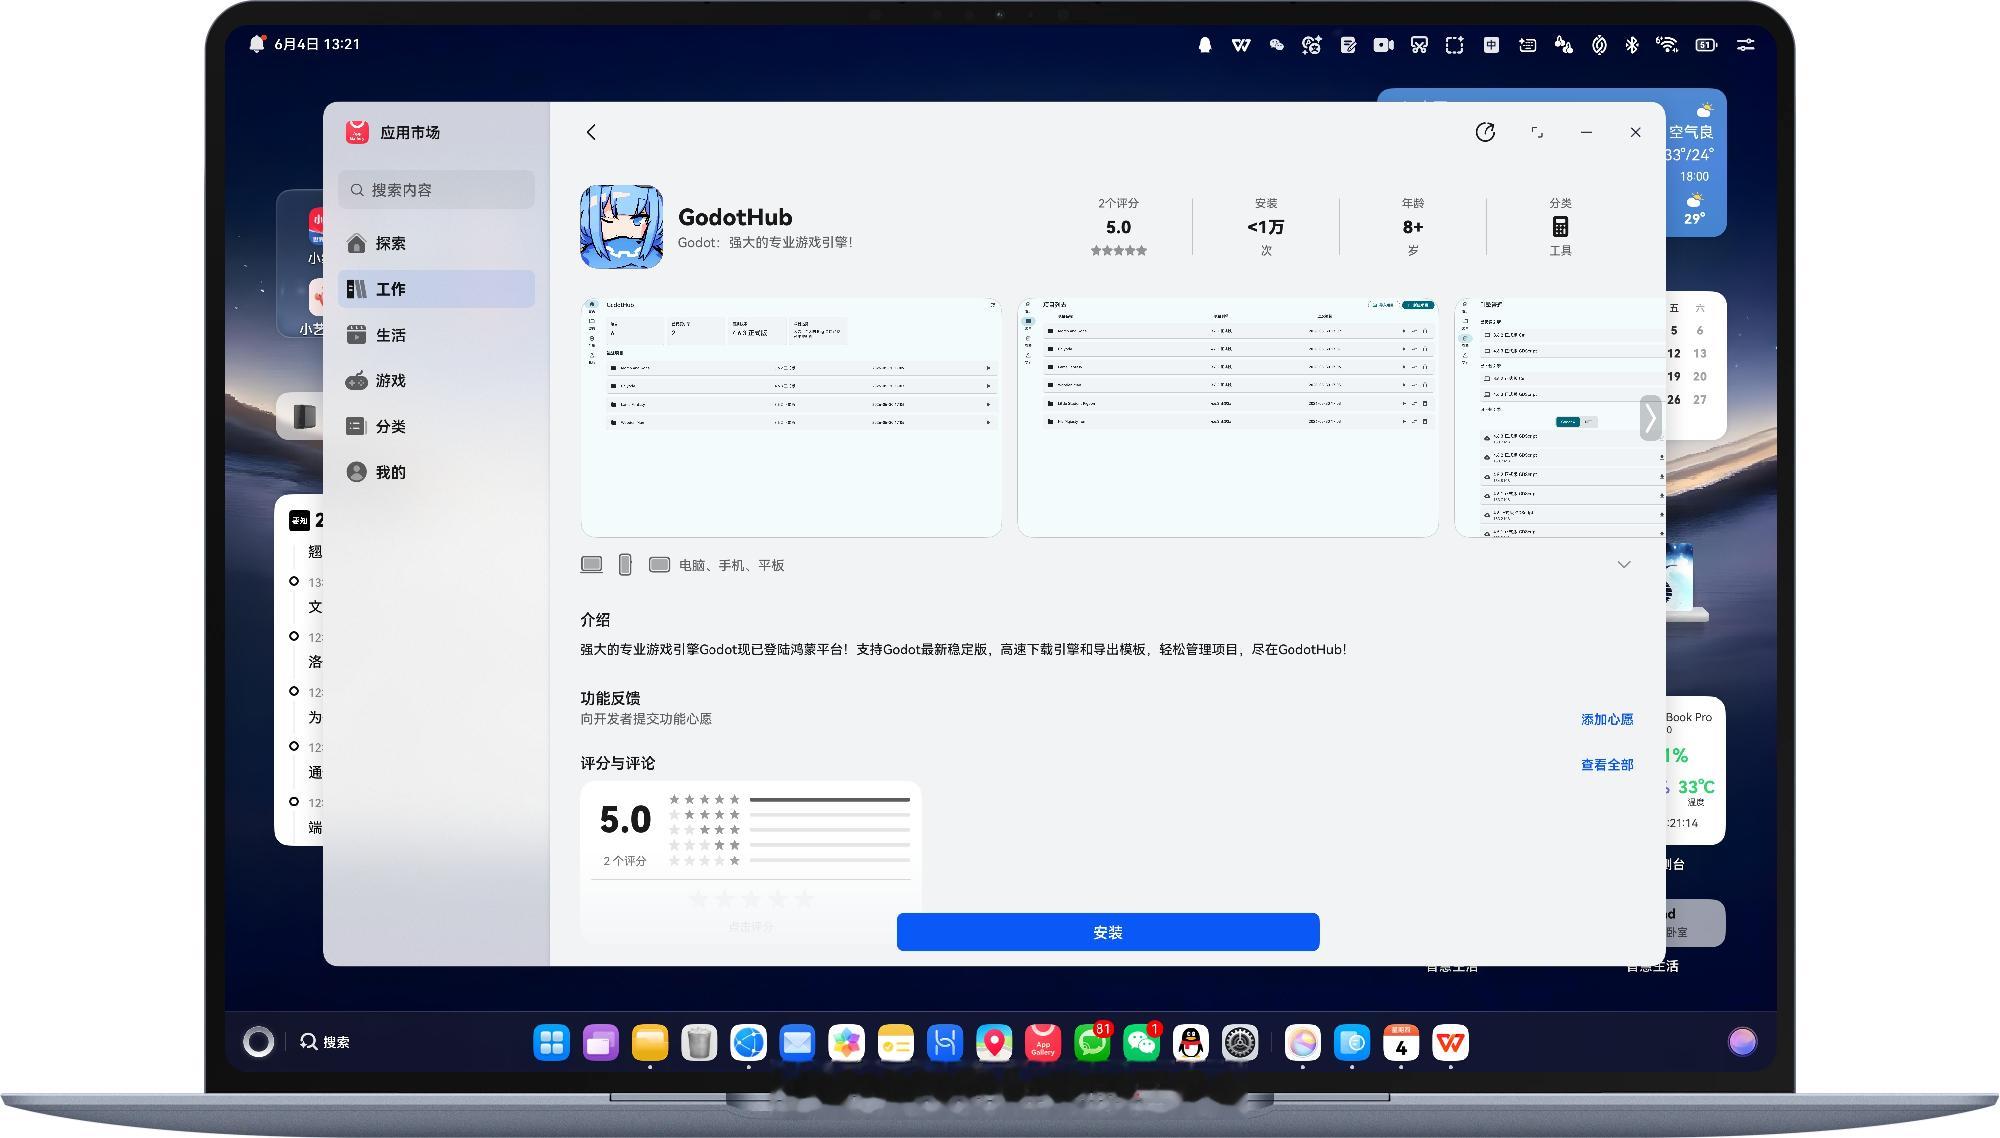The width and height of the screenshot is (2000, 1138).
Task: Open WPS tray icon in status bar
Action: click(x=1241, y=45)
